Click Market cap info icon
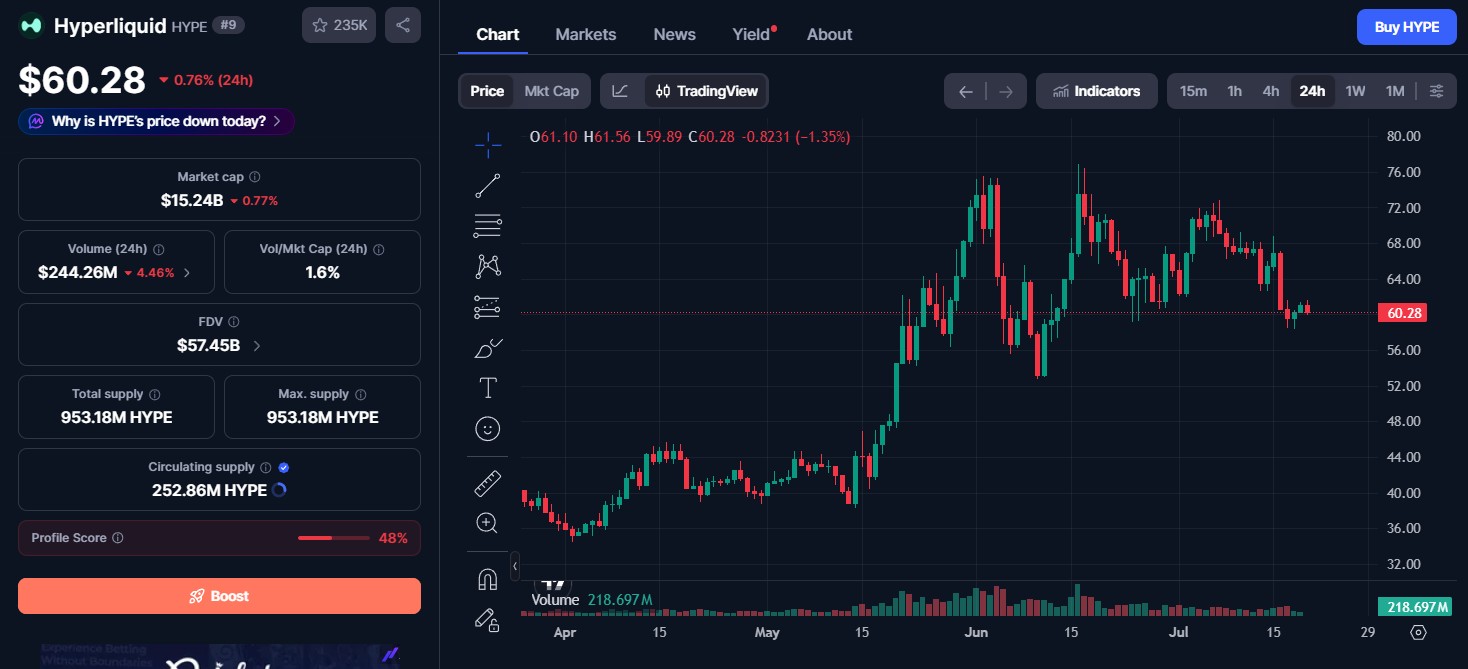Image resolution: width=1468 pixels, height=669 pixels. pyautogui.click(x=255, y=177)
